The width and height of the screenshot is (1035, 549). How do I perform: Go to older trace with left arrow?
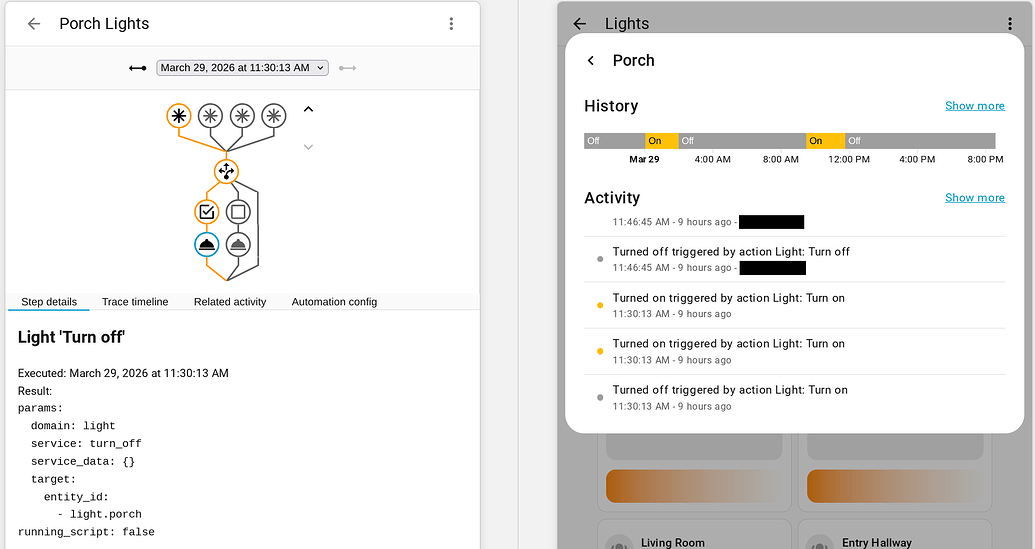click(x=137, y=68)
